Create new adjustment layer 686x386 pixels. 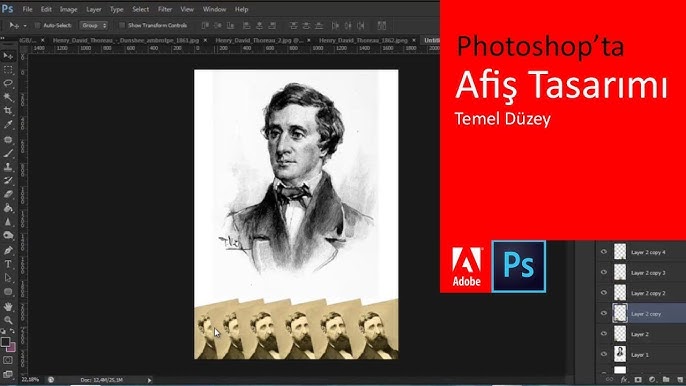[652, 379]
